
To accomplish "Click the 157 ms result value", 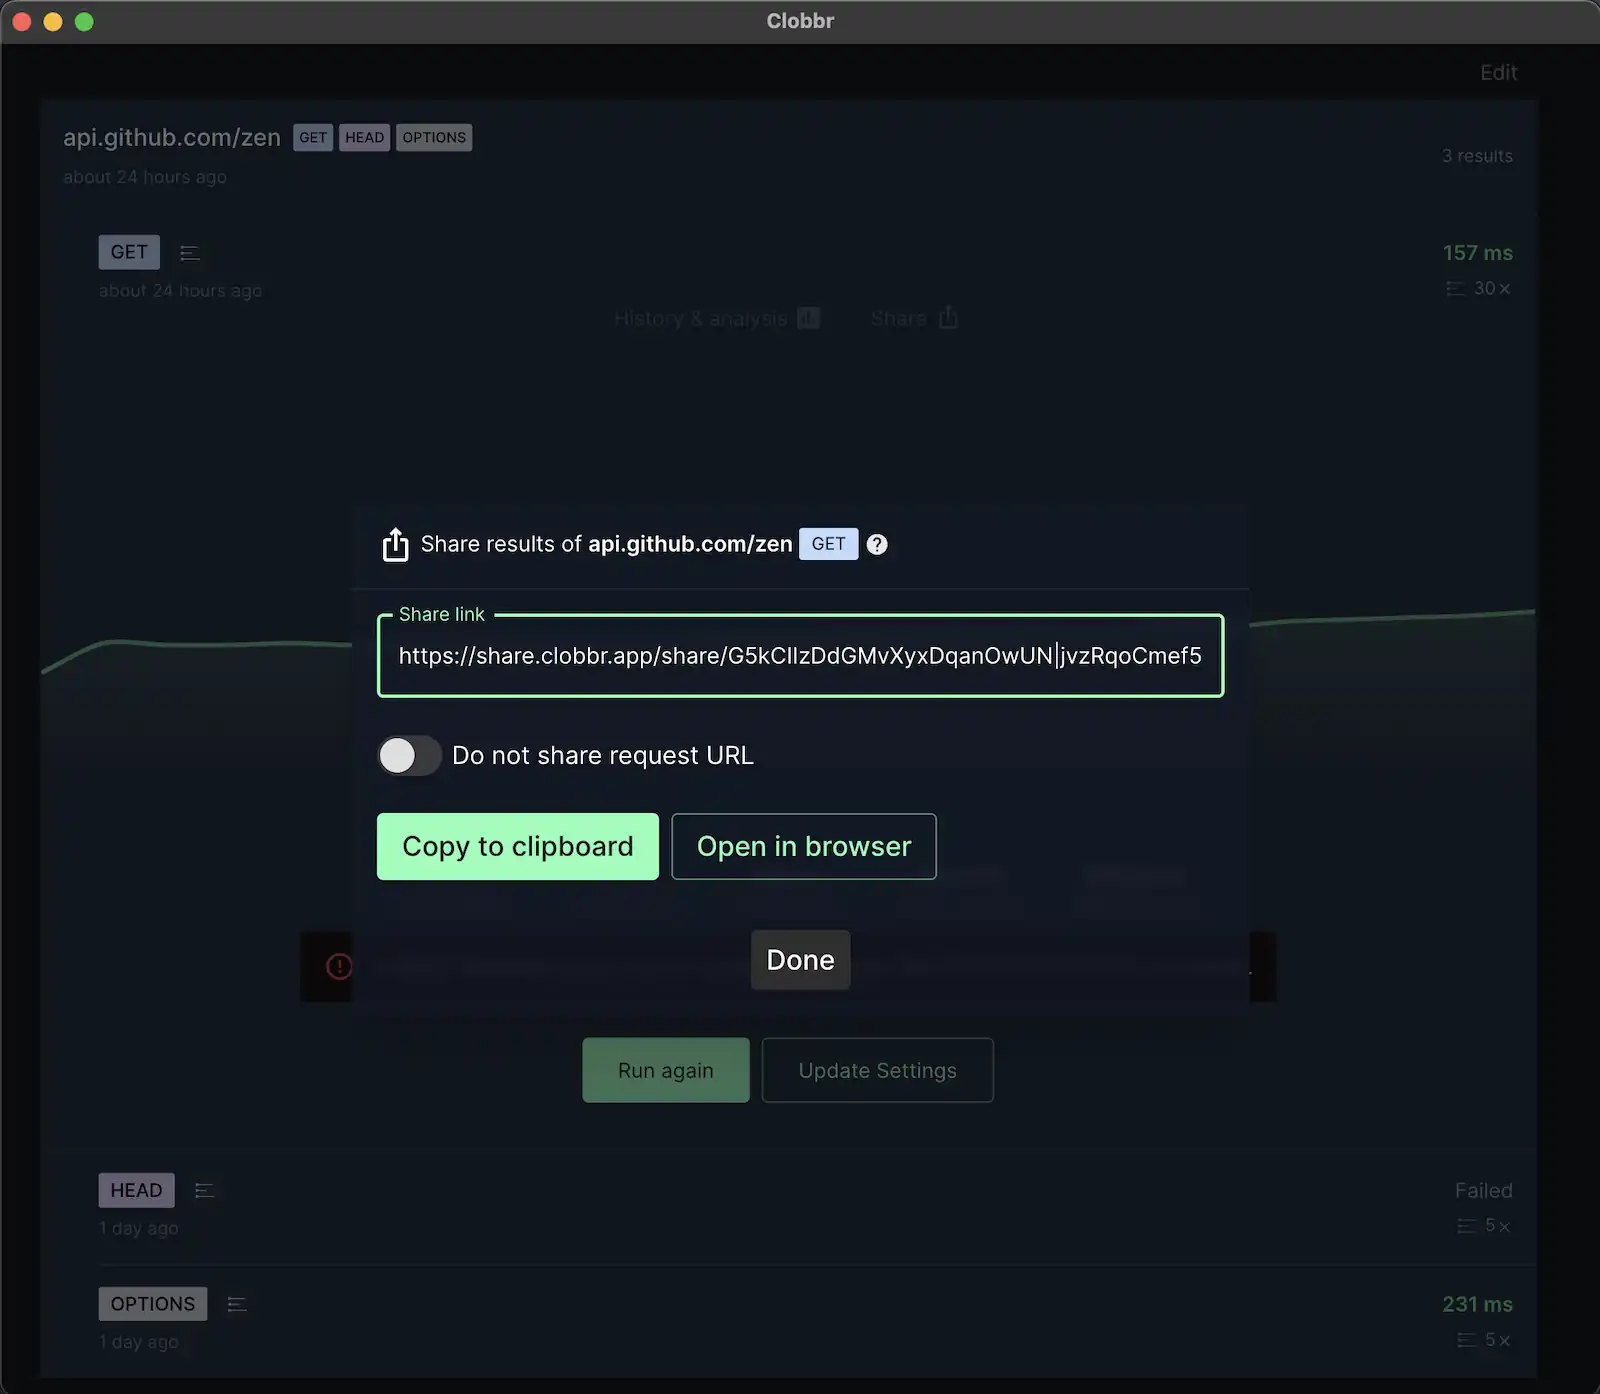I will click(x=1477, y=253).
